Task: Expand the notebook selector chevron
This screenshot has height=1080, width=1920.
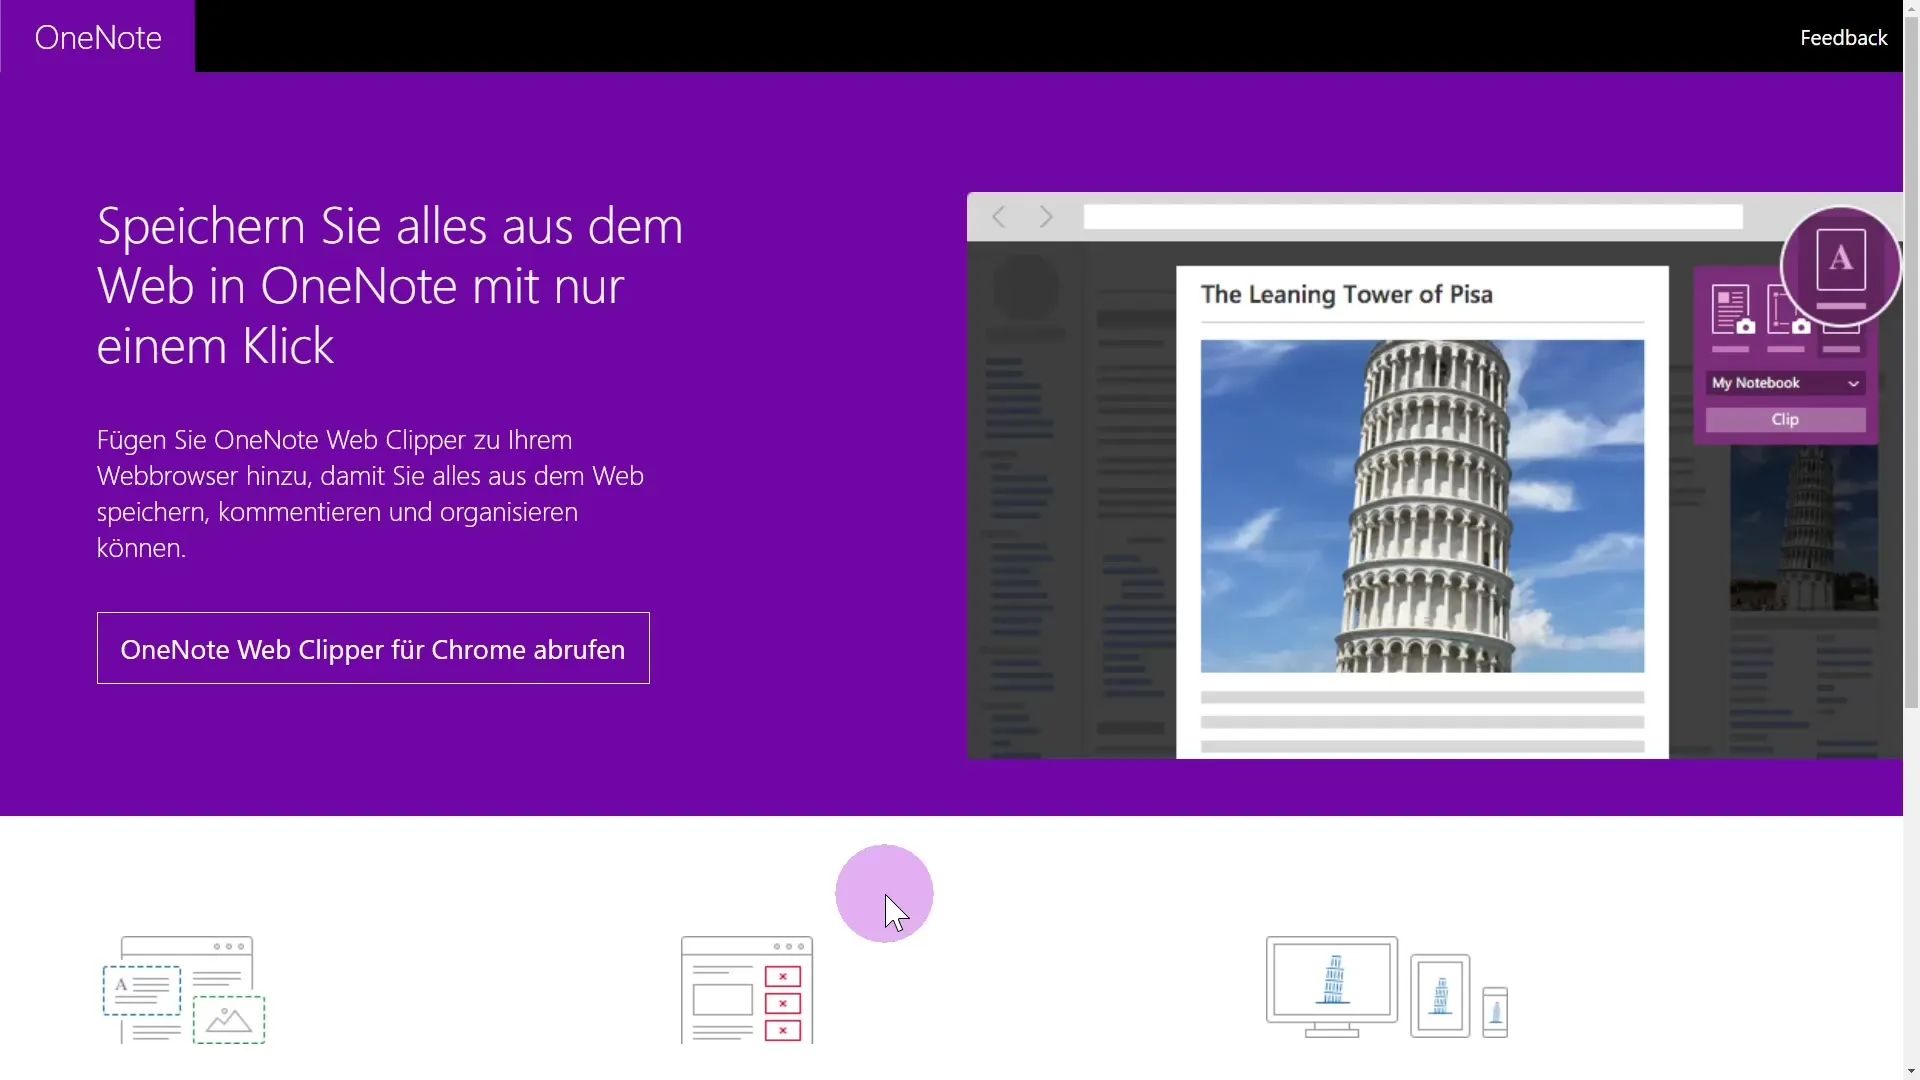Action: click(x=1853, y=383)
